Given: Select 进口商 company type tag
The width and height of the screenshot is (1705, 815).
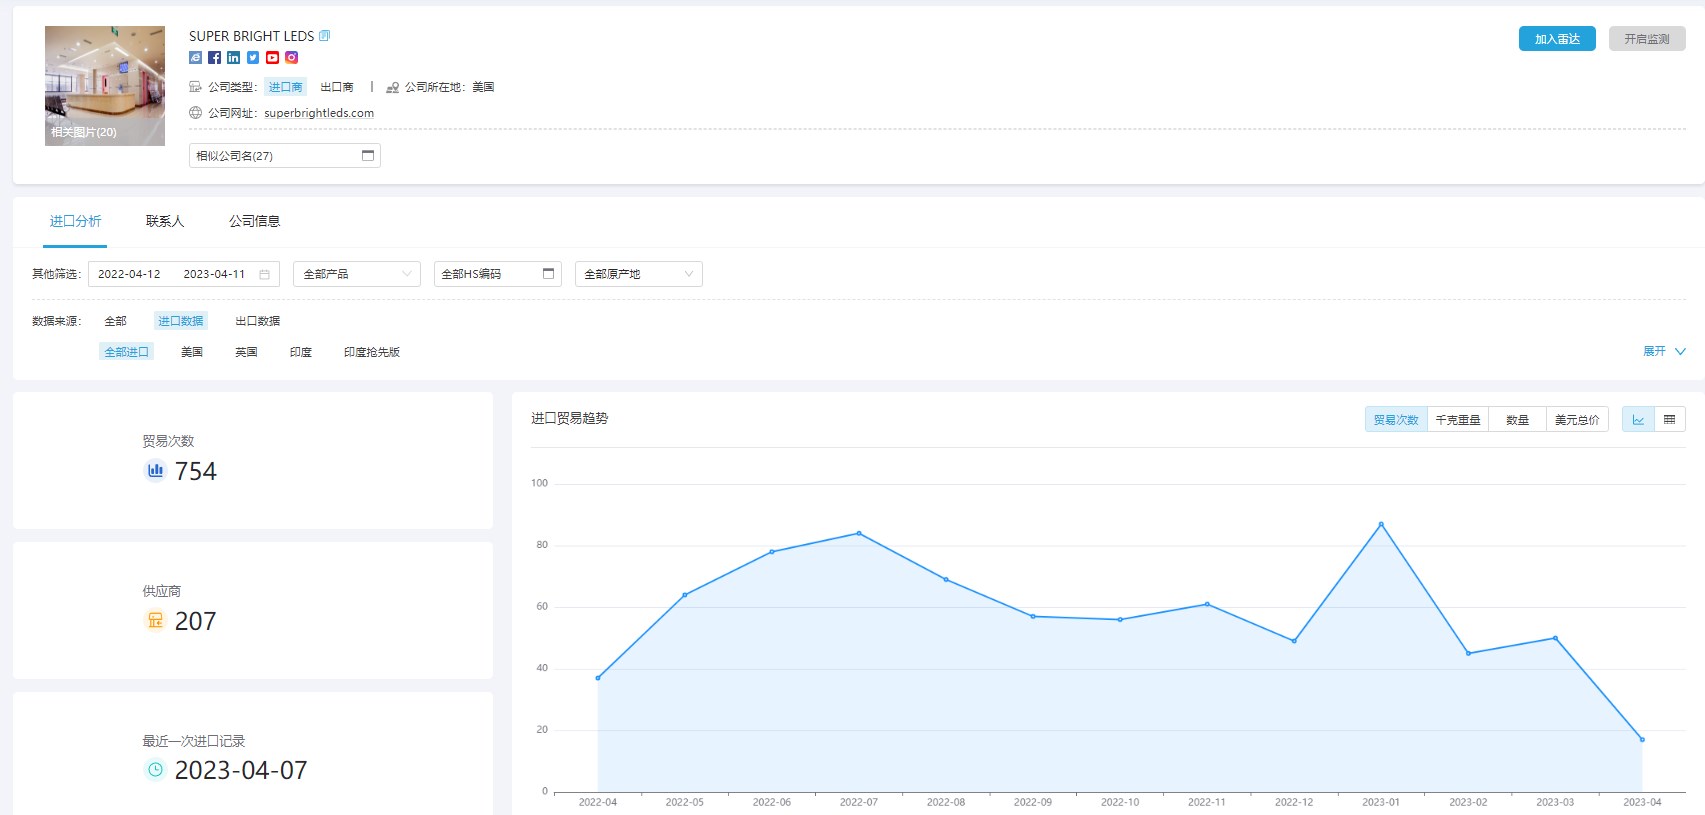Looking at the screenshot, I should click(285, 87).
